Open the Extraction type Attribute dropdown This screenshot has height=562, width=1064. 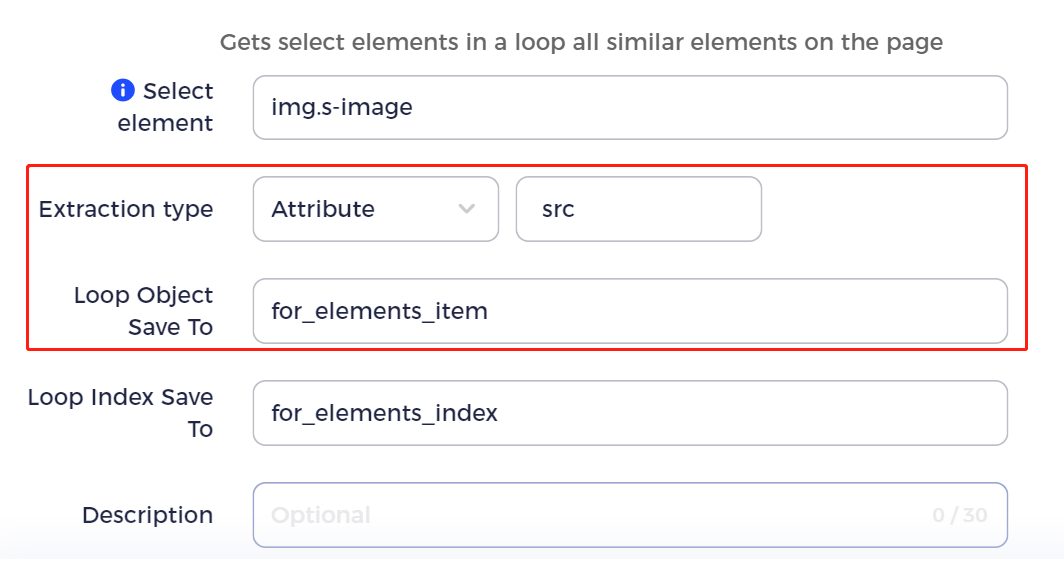pos(375,209)
